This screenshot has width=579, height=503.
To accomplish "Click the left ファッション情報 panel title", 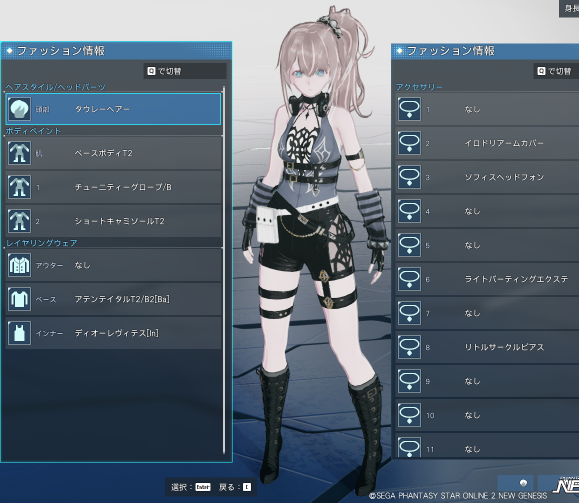I will (x=61, y=51).
